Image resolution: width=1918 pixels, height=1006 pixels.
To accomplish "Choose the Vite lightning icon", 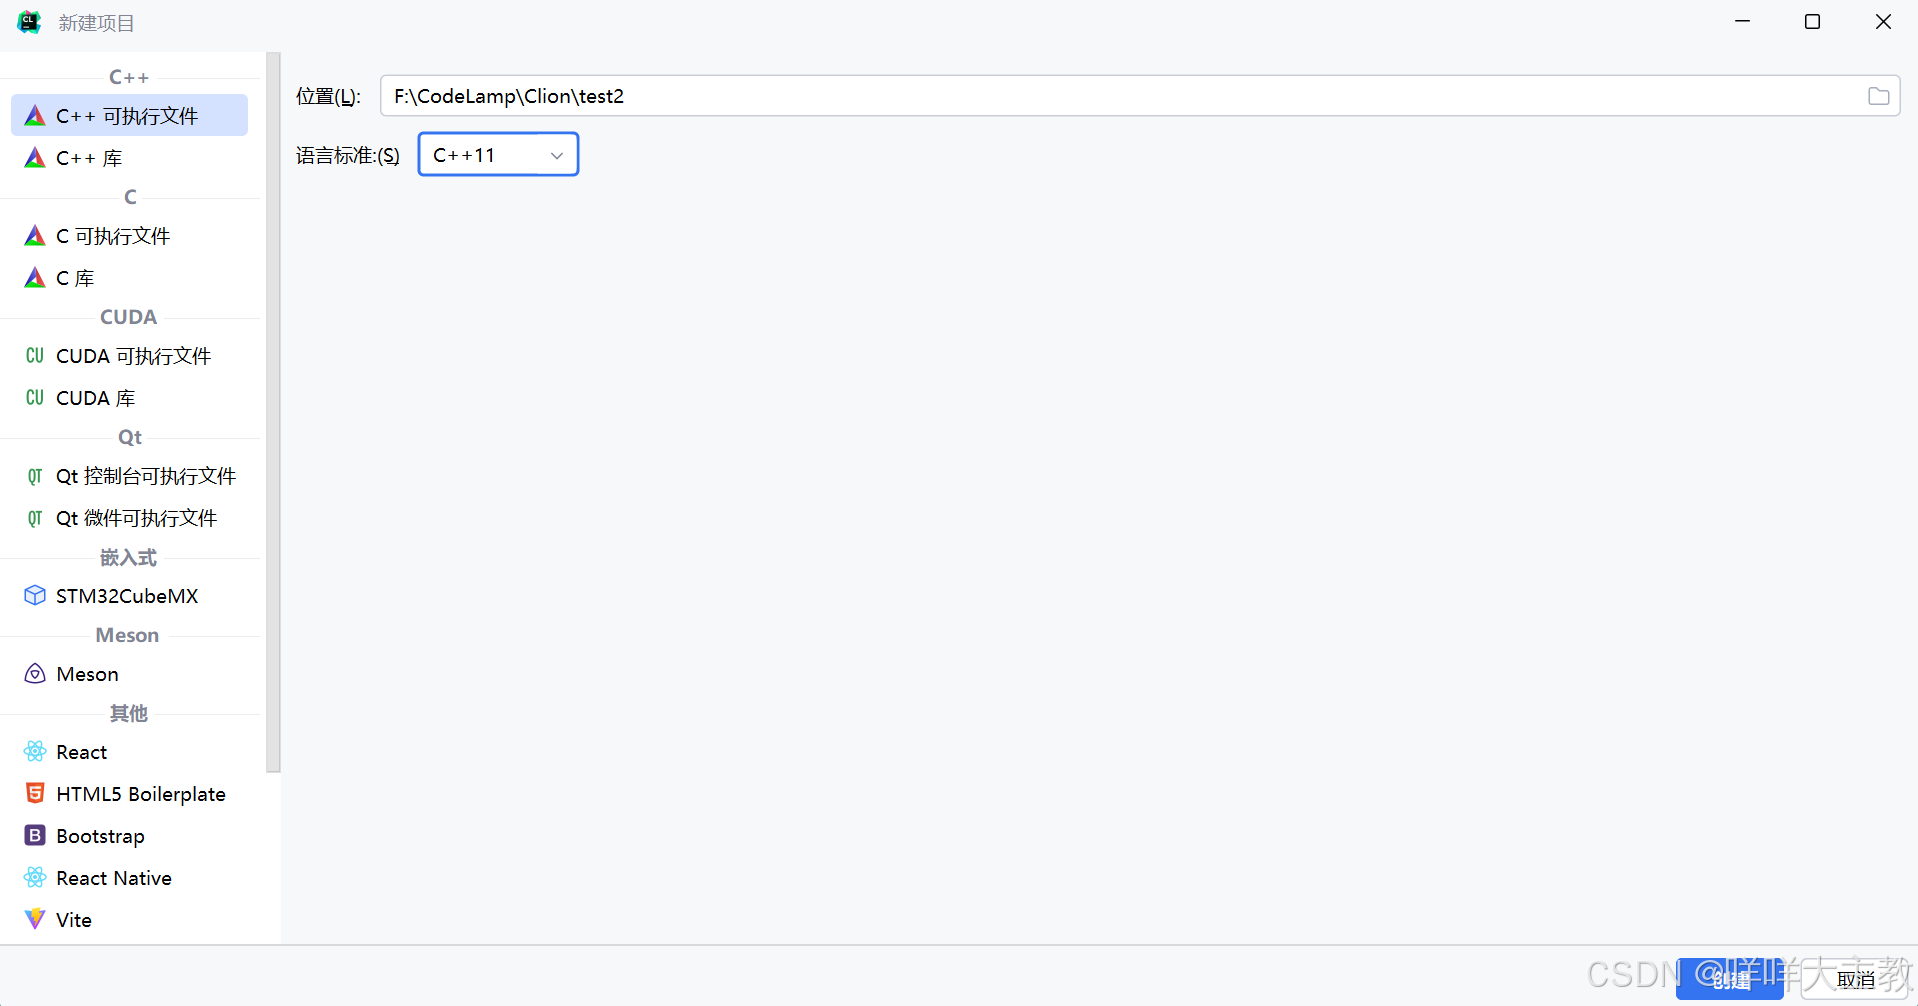I will 35,920.
